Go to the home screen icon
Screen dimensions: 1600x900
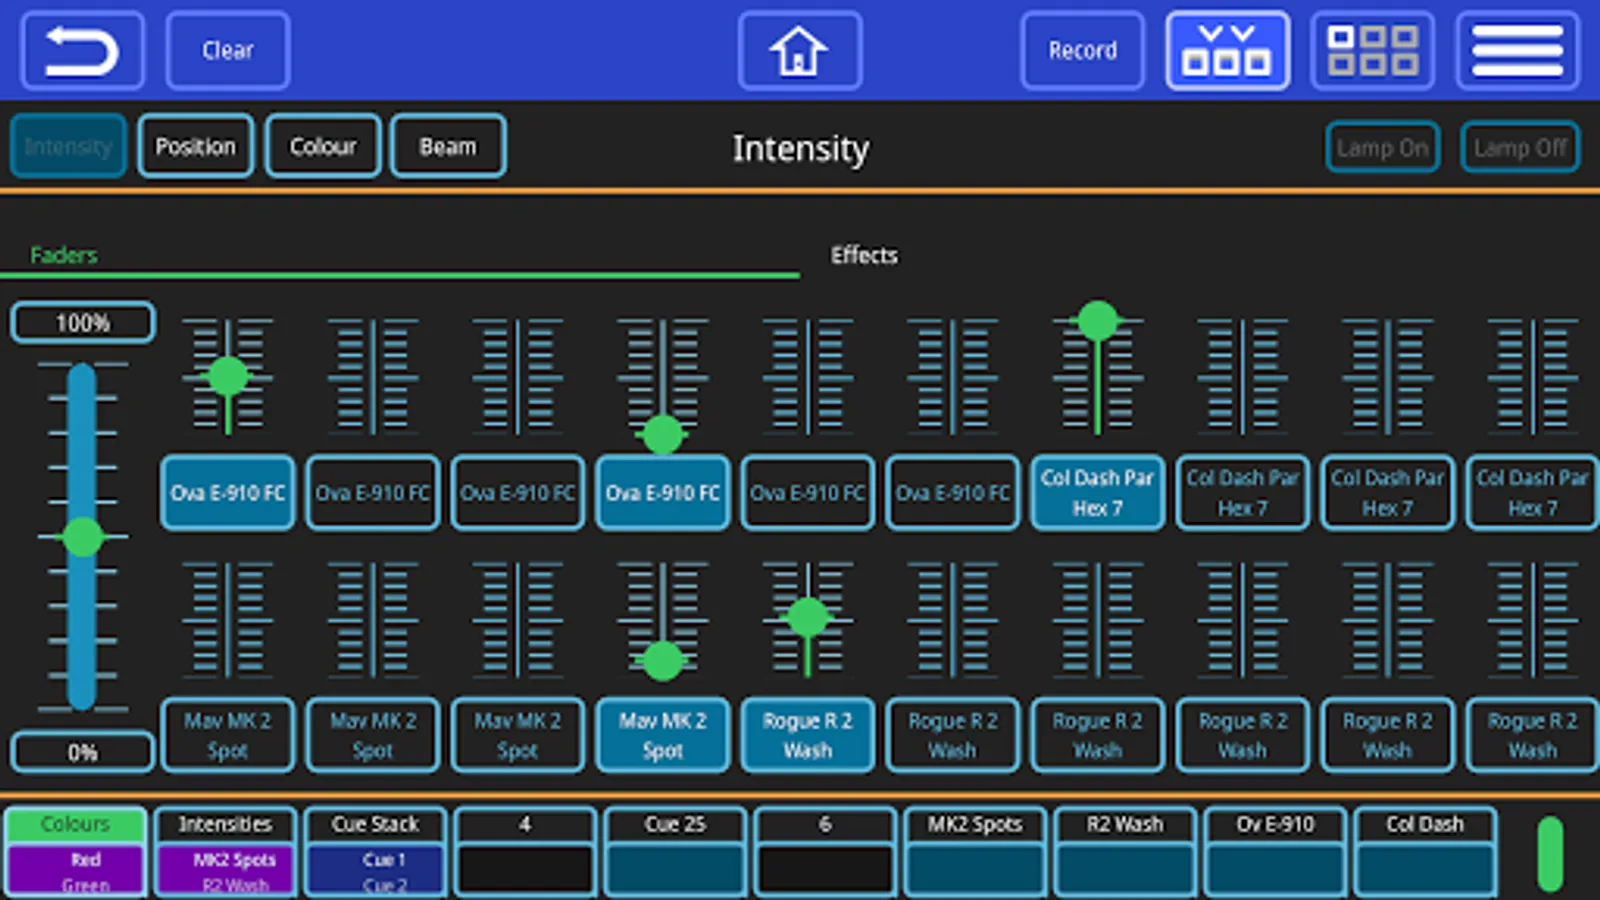(x=799, y=50)
